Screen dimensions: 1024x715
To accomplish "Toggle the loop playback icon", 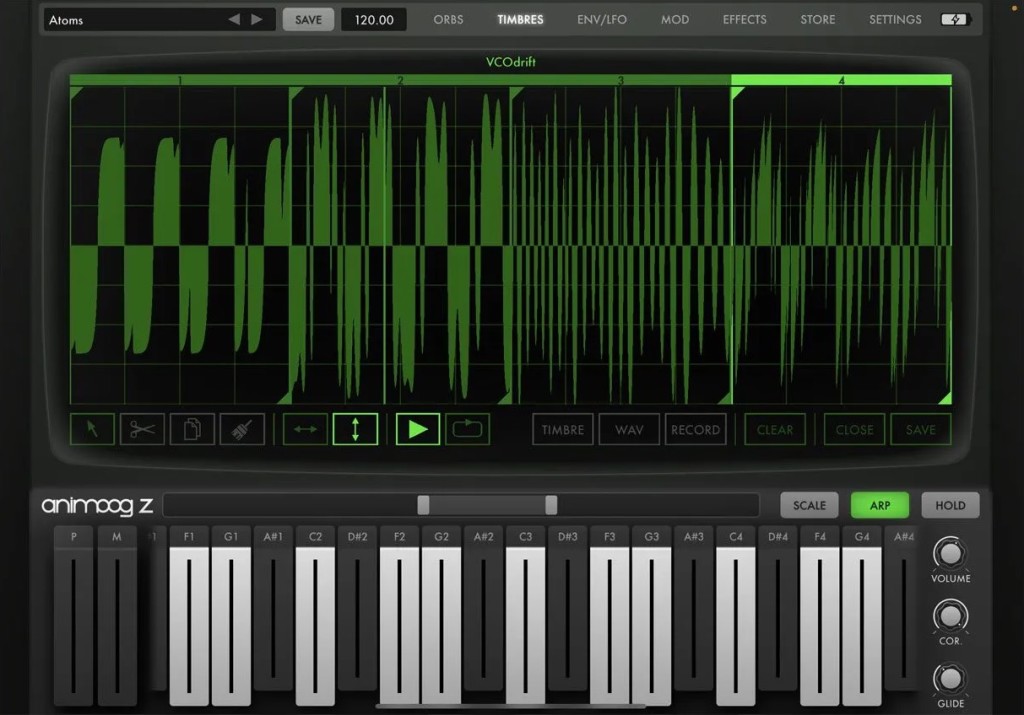I will [467, 429].
